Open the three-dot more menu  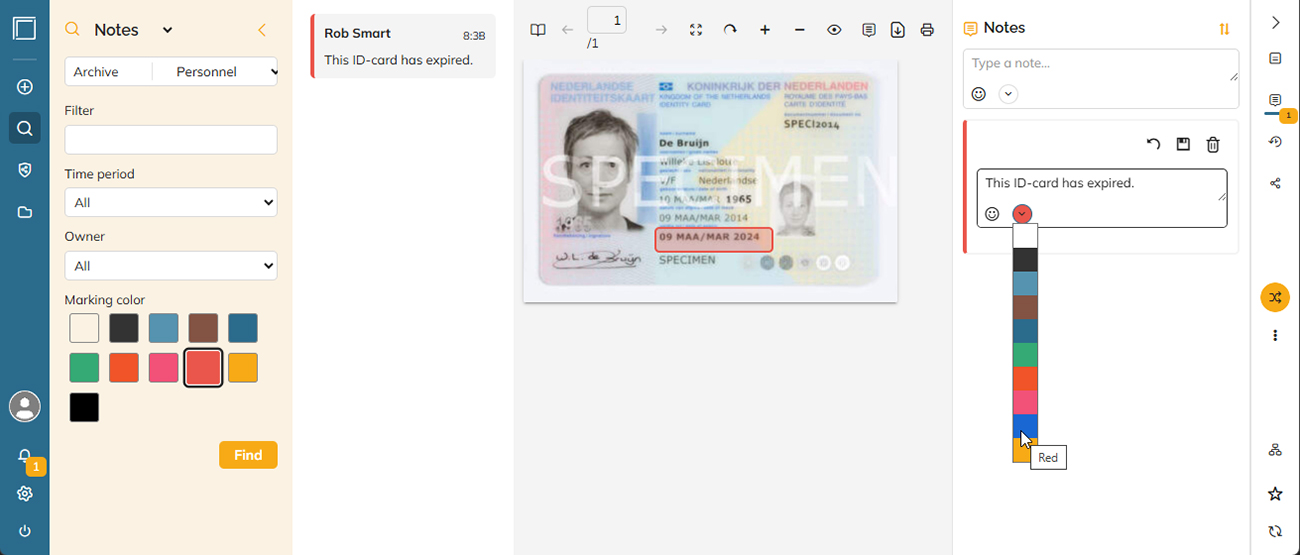1275,335
